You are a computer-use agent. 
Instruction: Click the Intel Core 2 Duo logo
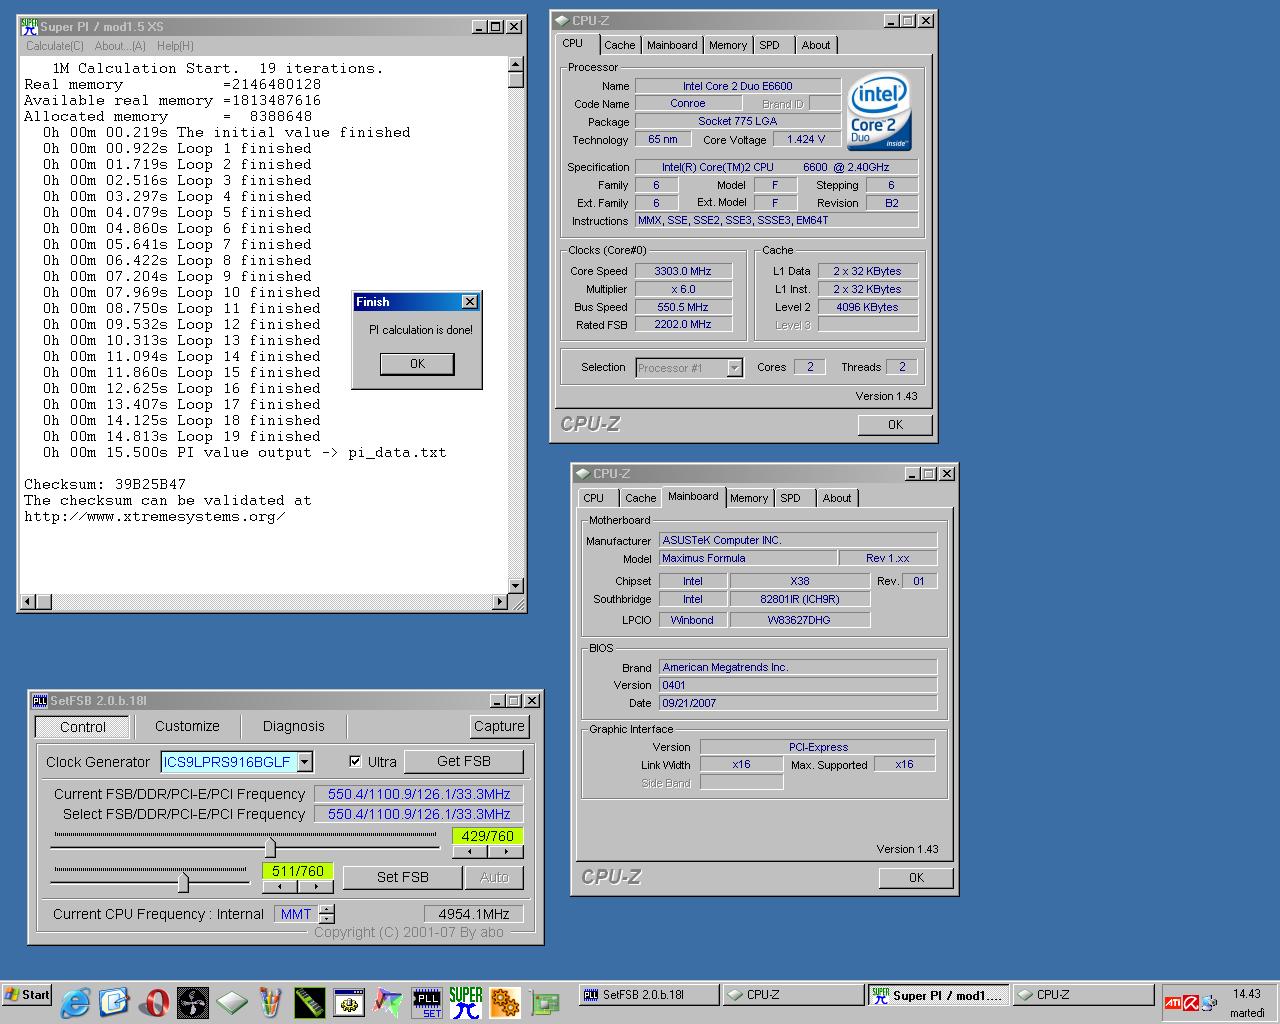[879, 111]
